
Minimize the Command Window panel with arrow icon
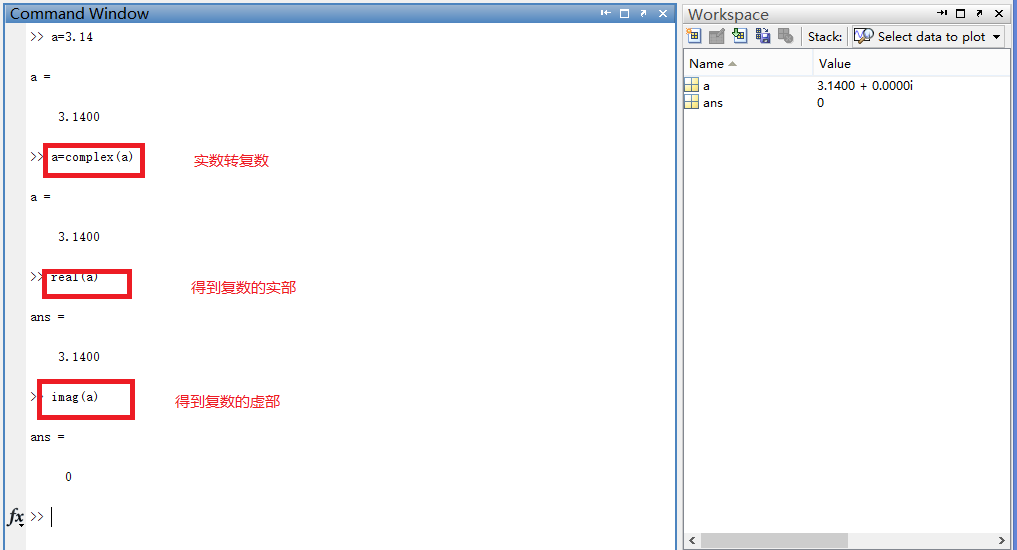[605, 13]
